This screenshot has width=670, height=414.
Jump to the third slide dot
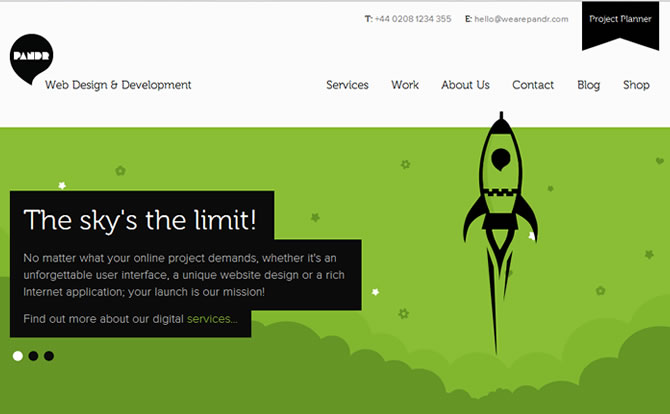(49, 355)
